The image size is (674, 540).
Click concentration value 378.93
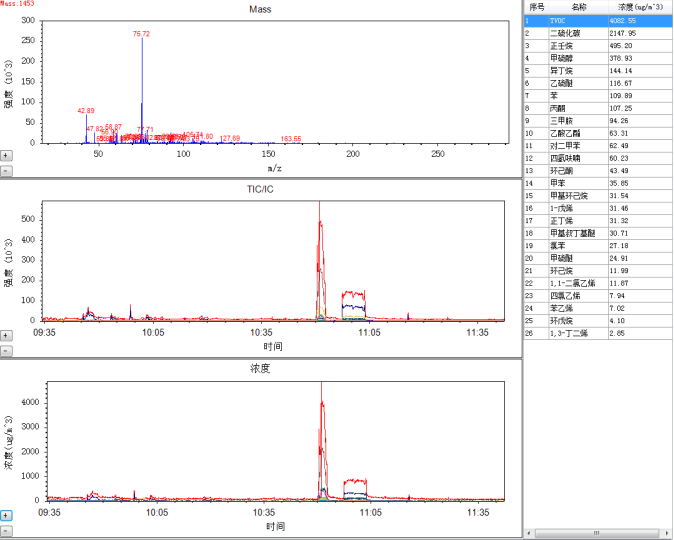click(x=621, y=58)
